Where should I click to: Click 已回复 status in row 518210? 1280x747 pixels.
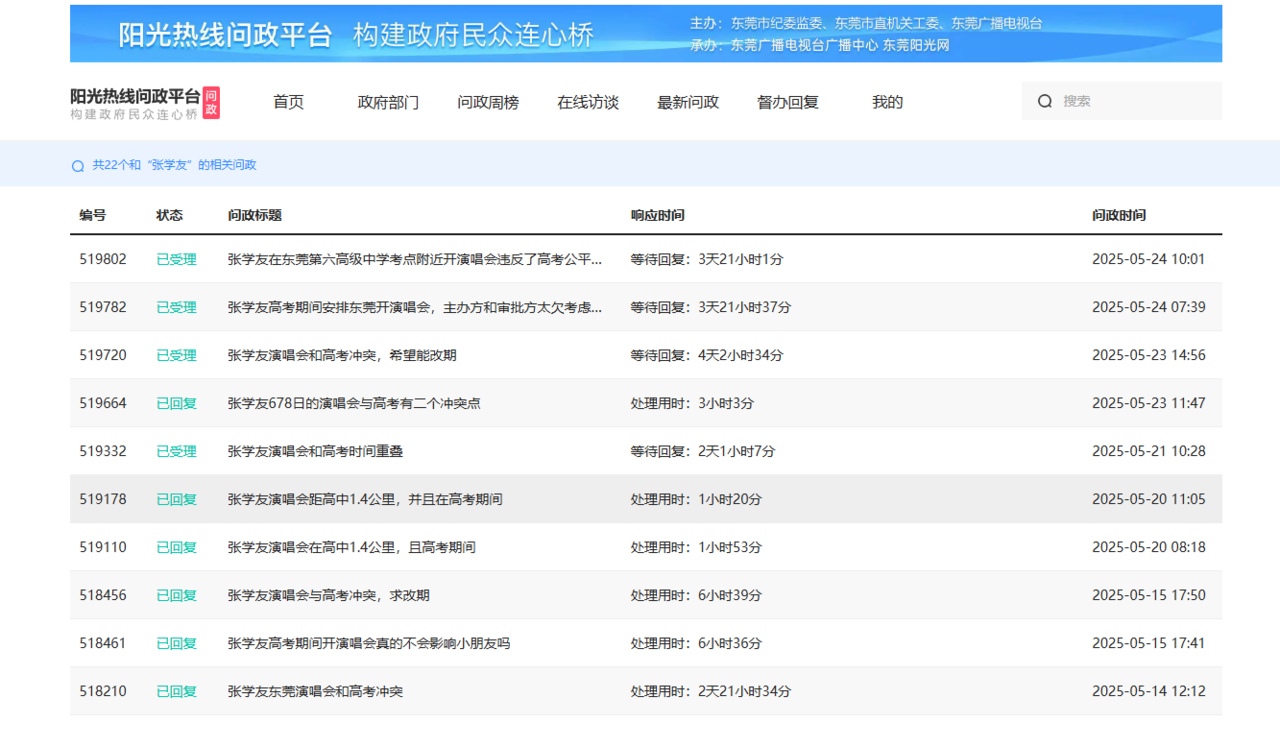coord(176,691)
